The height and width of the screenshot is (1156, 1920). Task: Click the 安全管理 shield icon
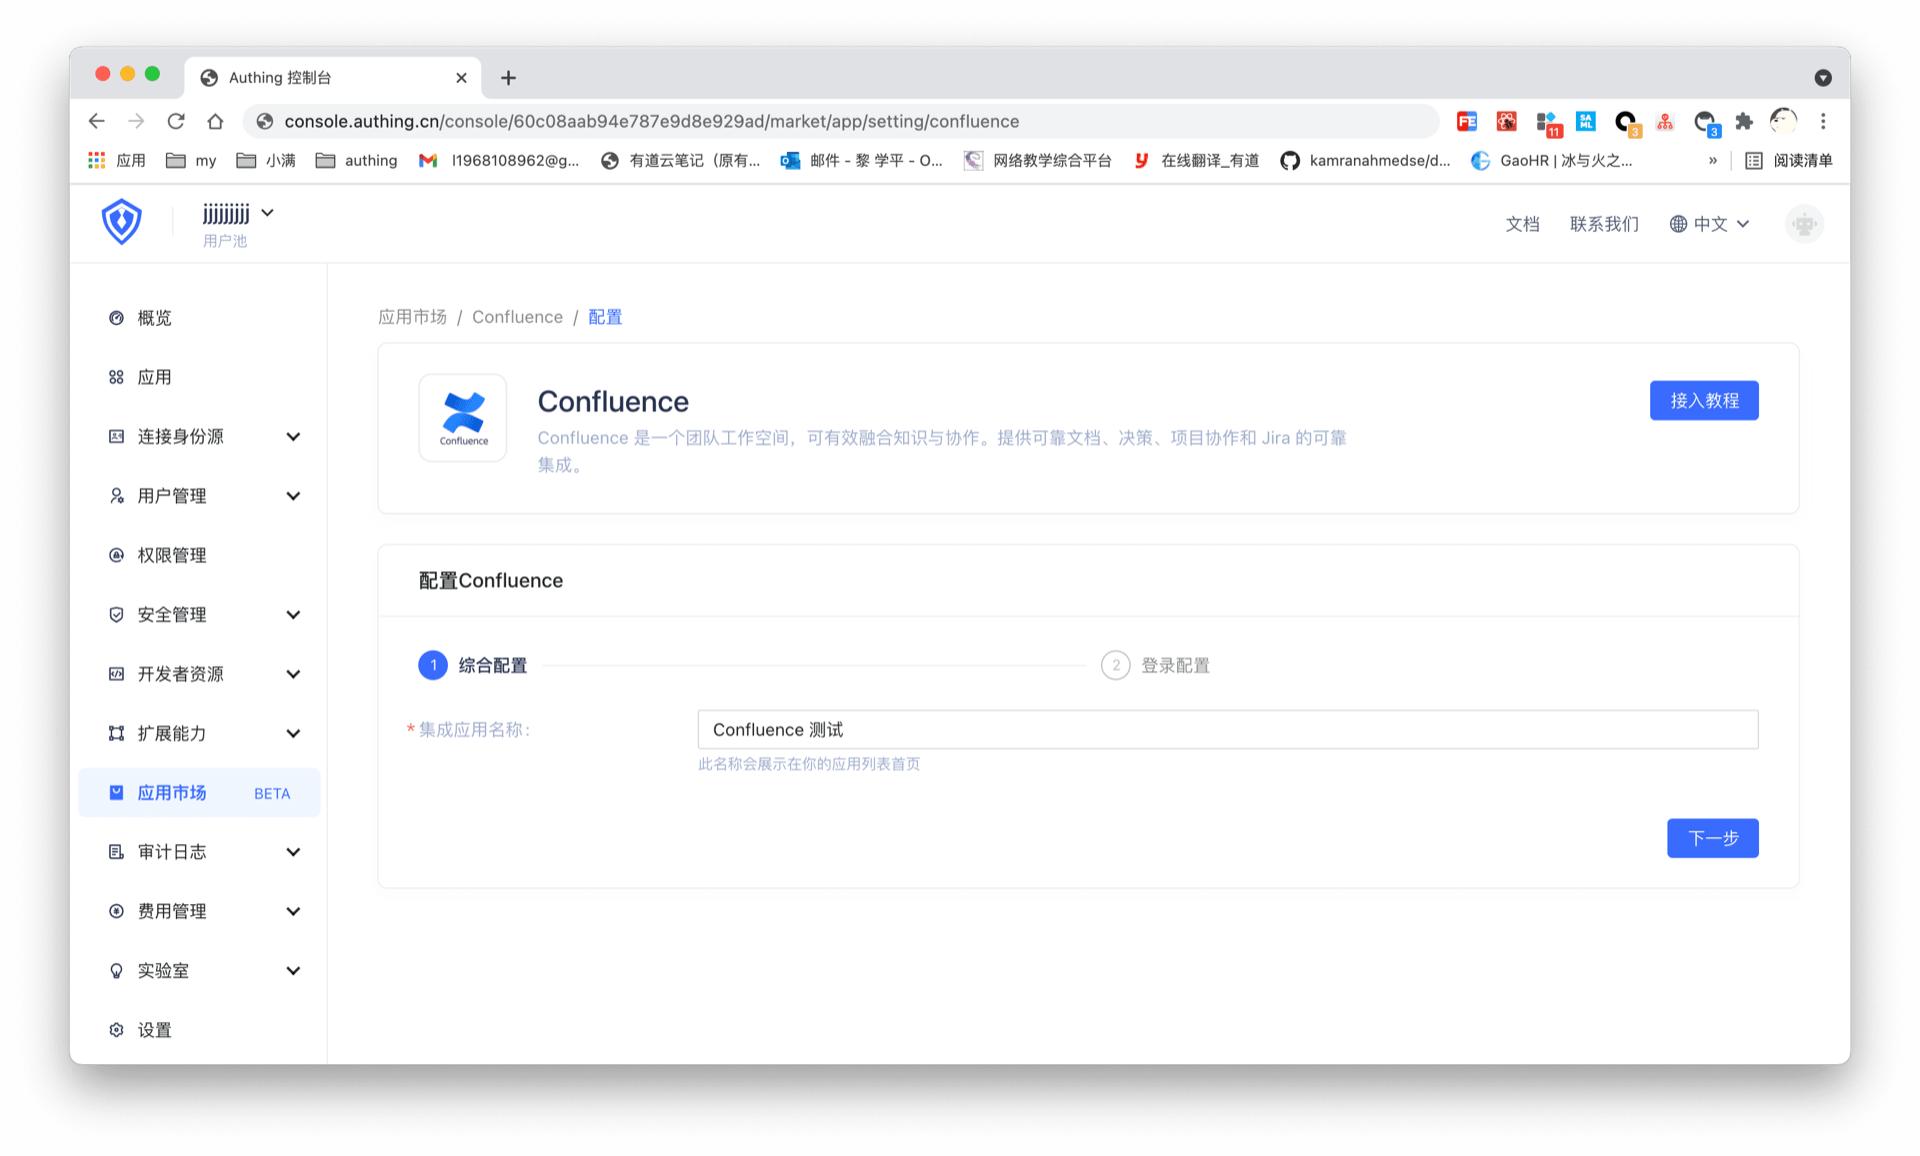[116, 615]
